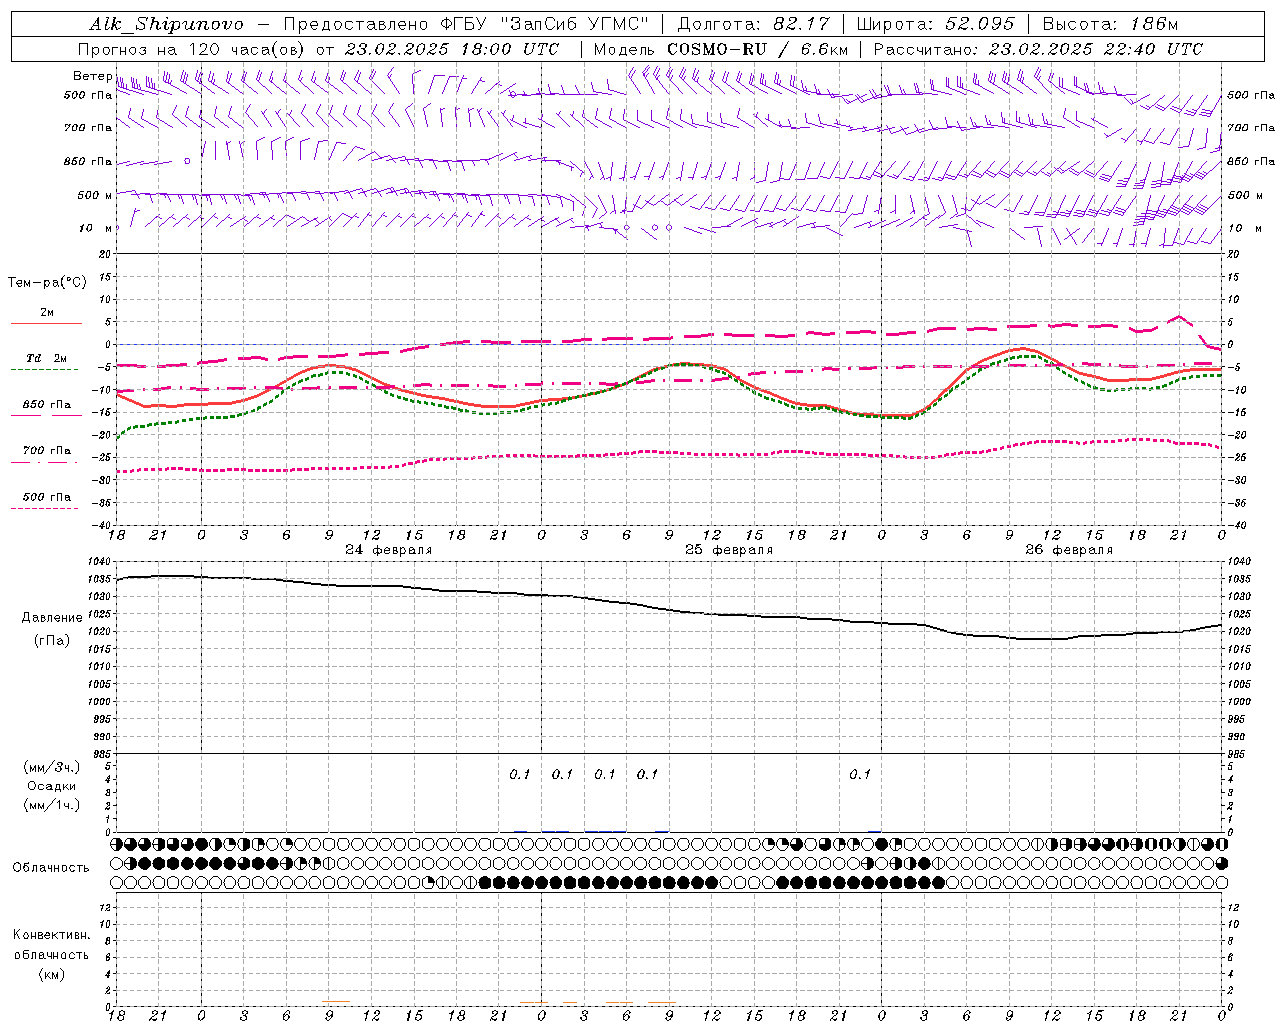Click the Td 2м dew point legend label
Screen dimensions: 1280x1024
[x=47, y=358]
